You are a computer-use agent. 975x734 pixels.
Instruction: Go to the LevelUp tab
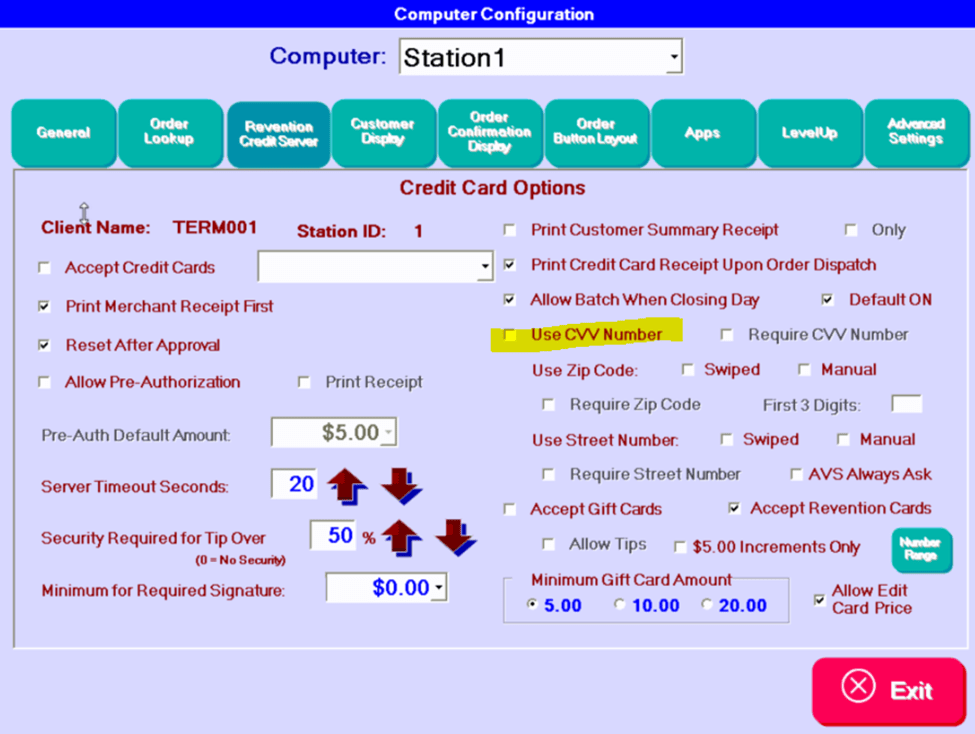coord(810,132)
